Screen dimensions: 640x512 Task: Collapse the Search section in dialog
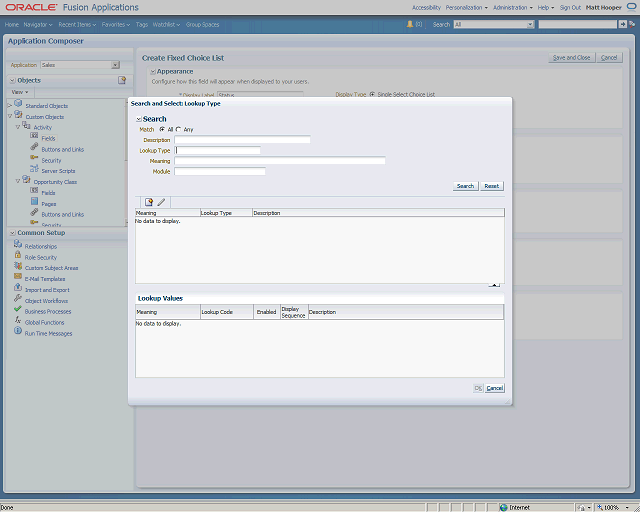point(139,119)
